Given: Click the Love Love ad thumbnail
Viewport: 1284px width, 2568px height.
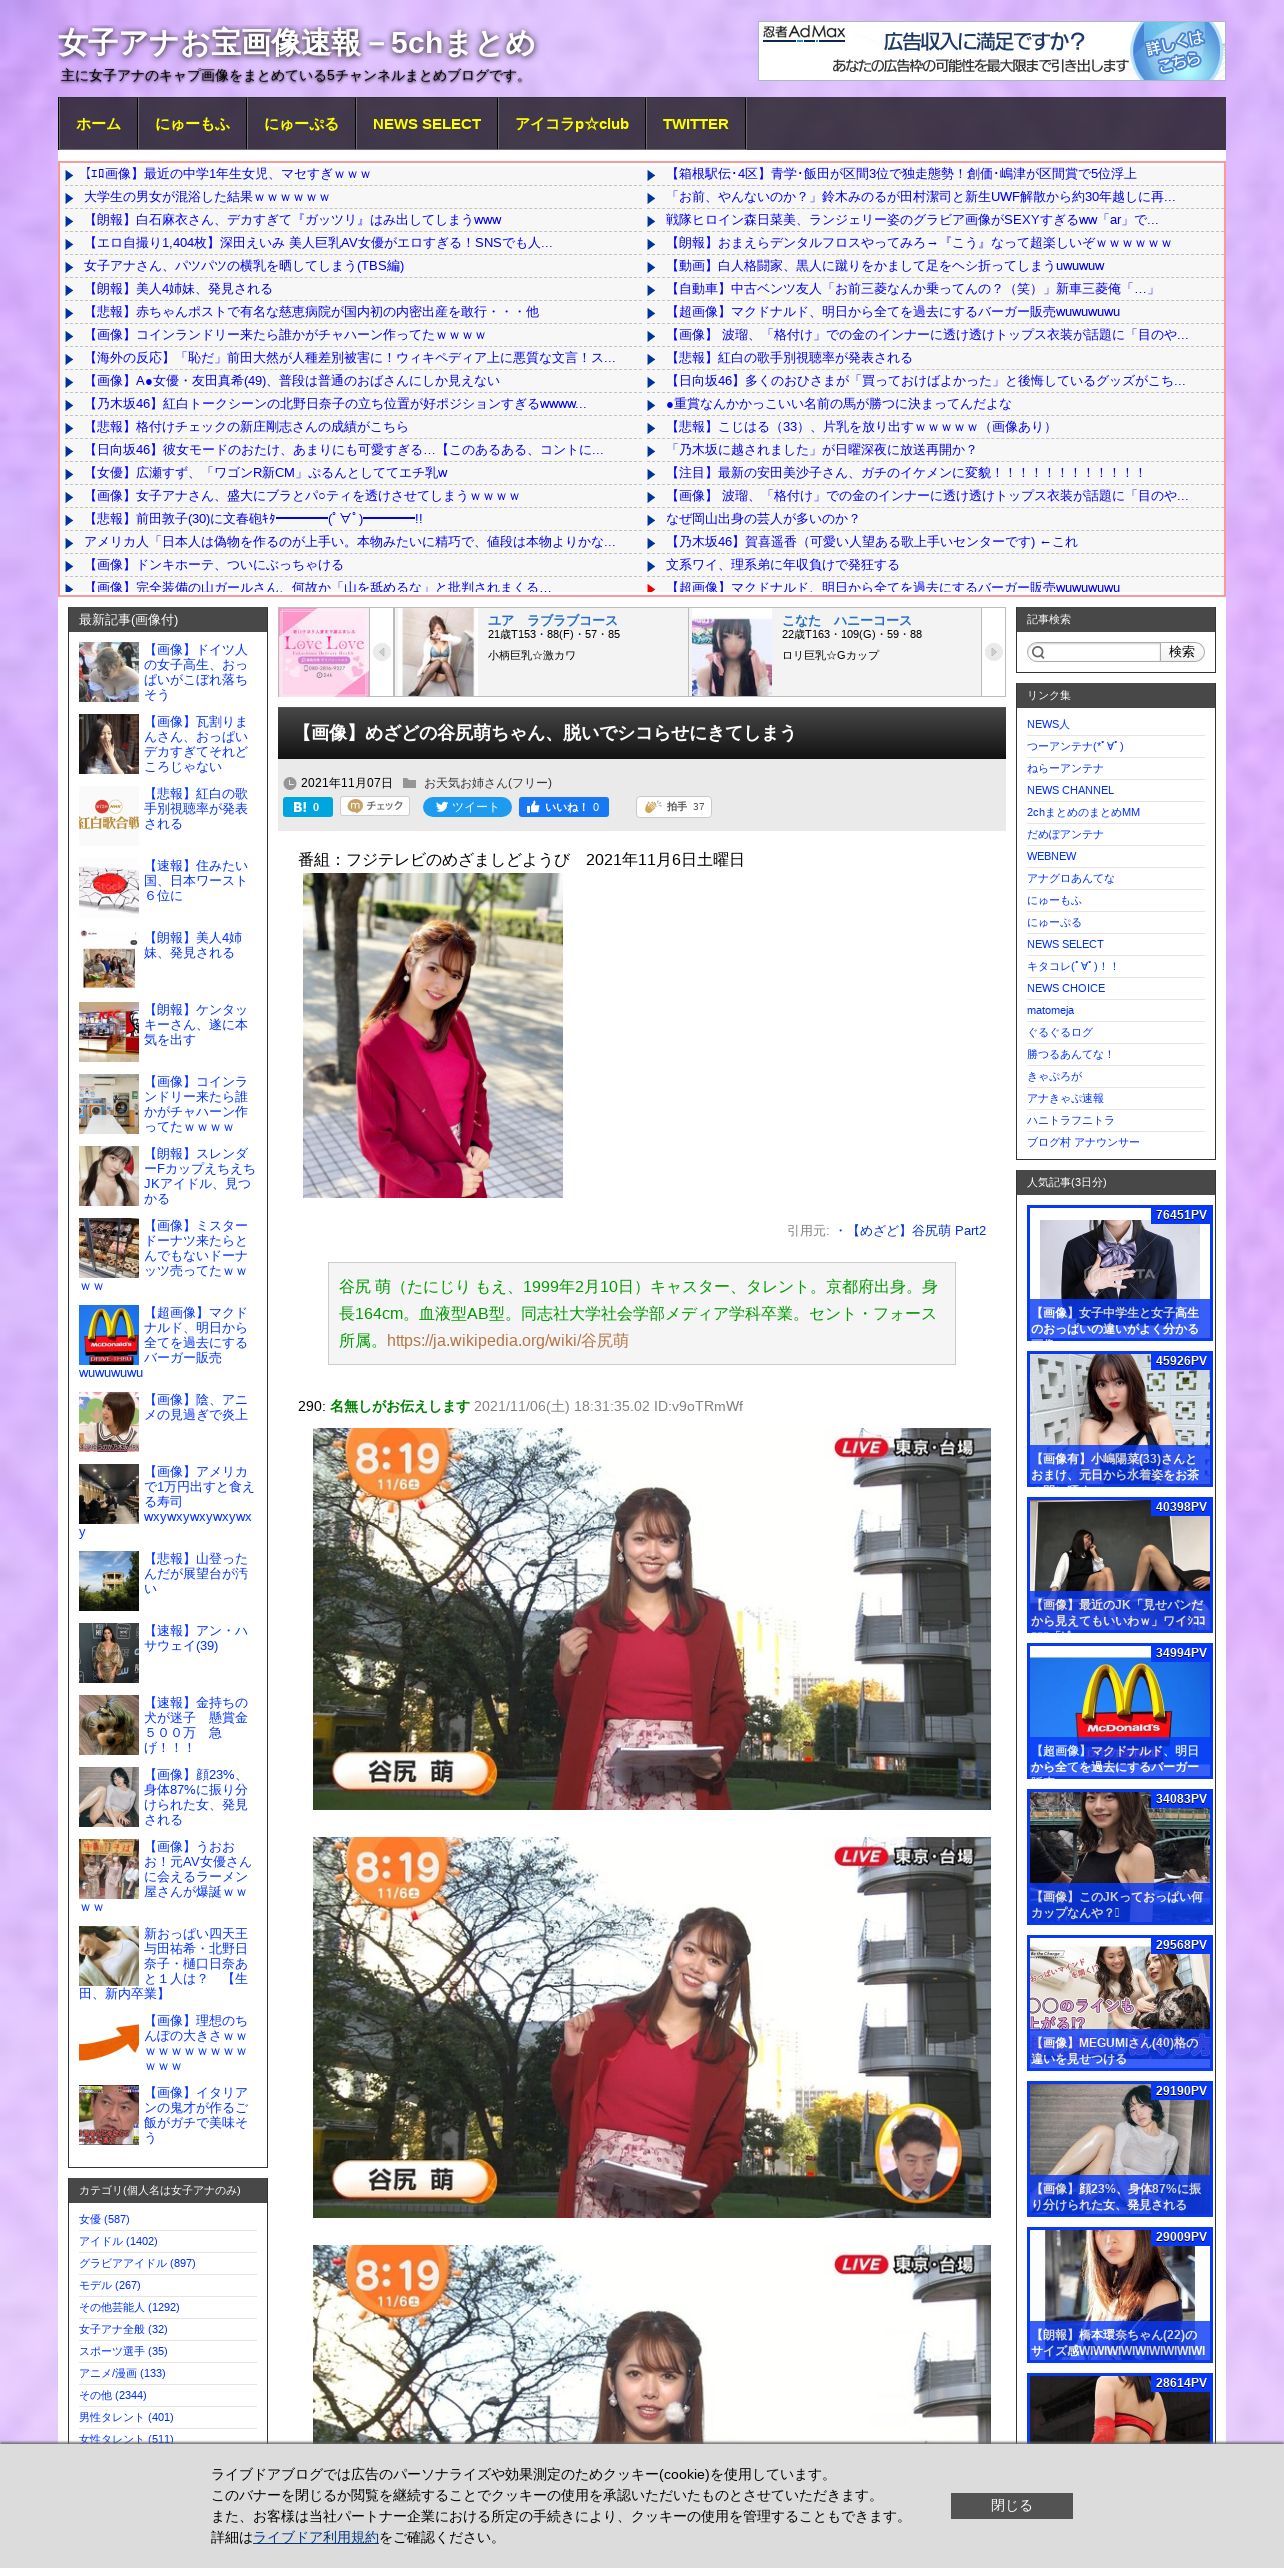Looking at the screenshot, I should [x=324, y=652].
